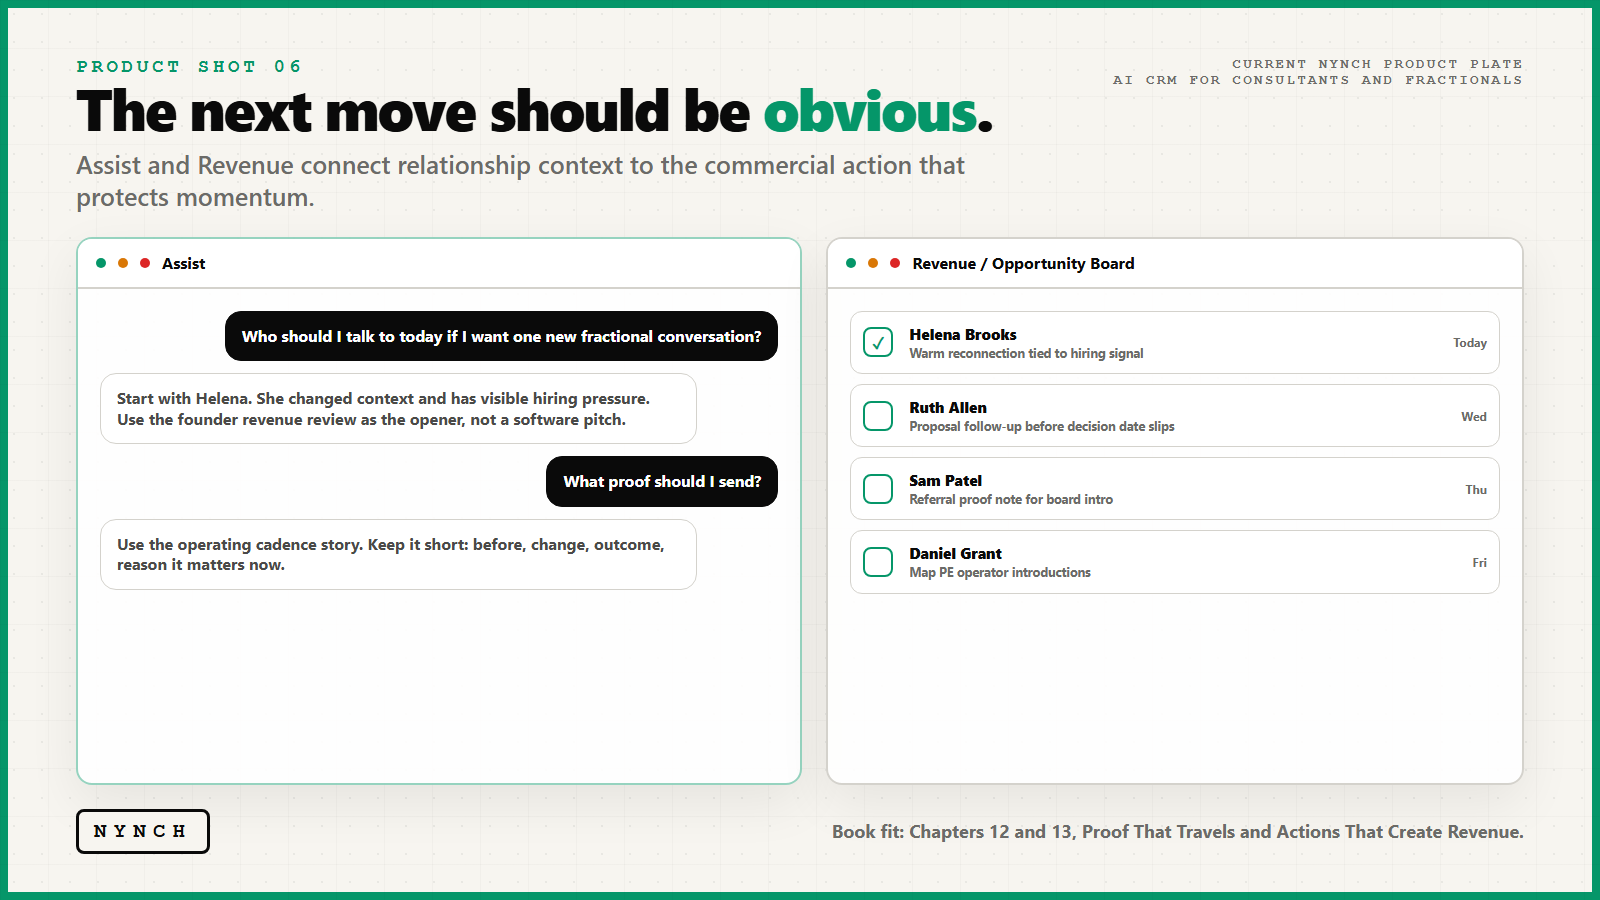This screenshot has height=900, width=1600.
Task: Select the Revenue / Opportunity Board title
Action: tap(1023, 264)
